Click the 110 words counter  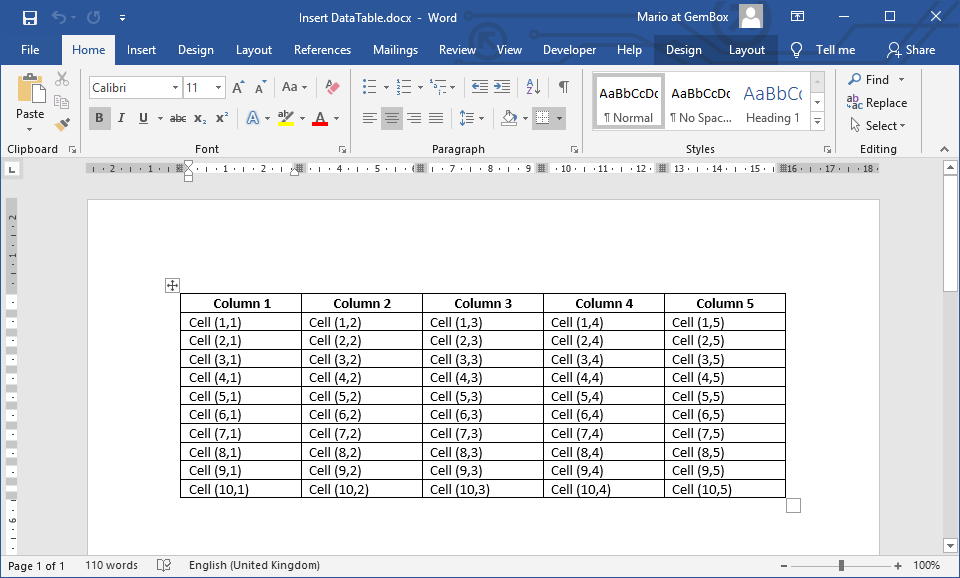[110, 565]
